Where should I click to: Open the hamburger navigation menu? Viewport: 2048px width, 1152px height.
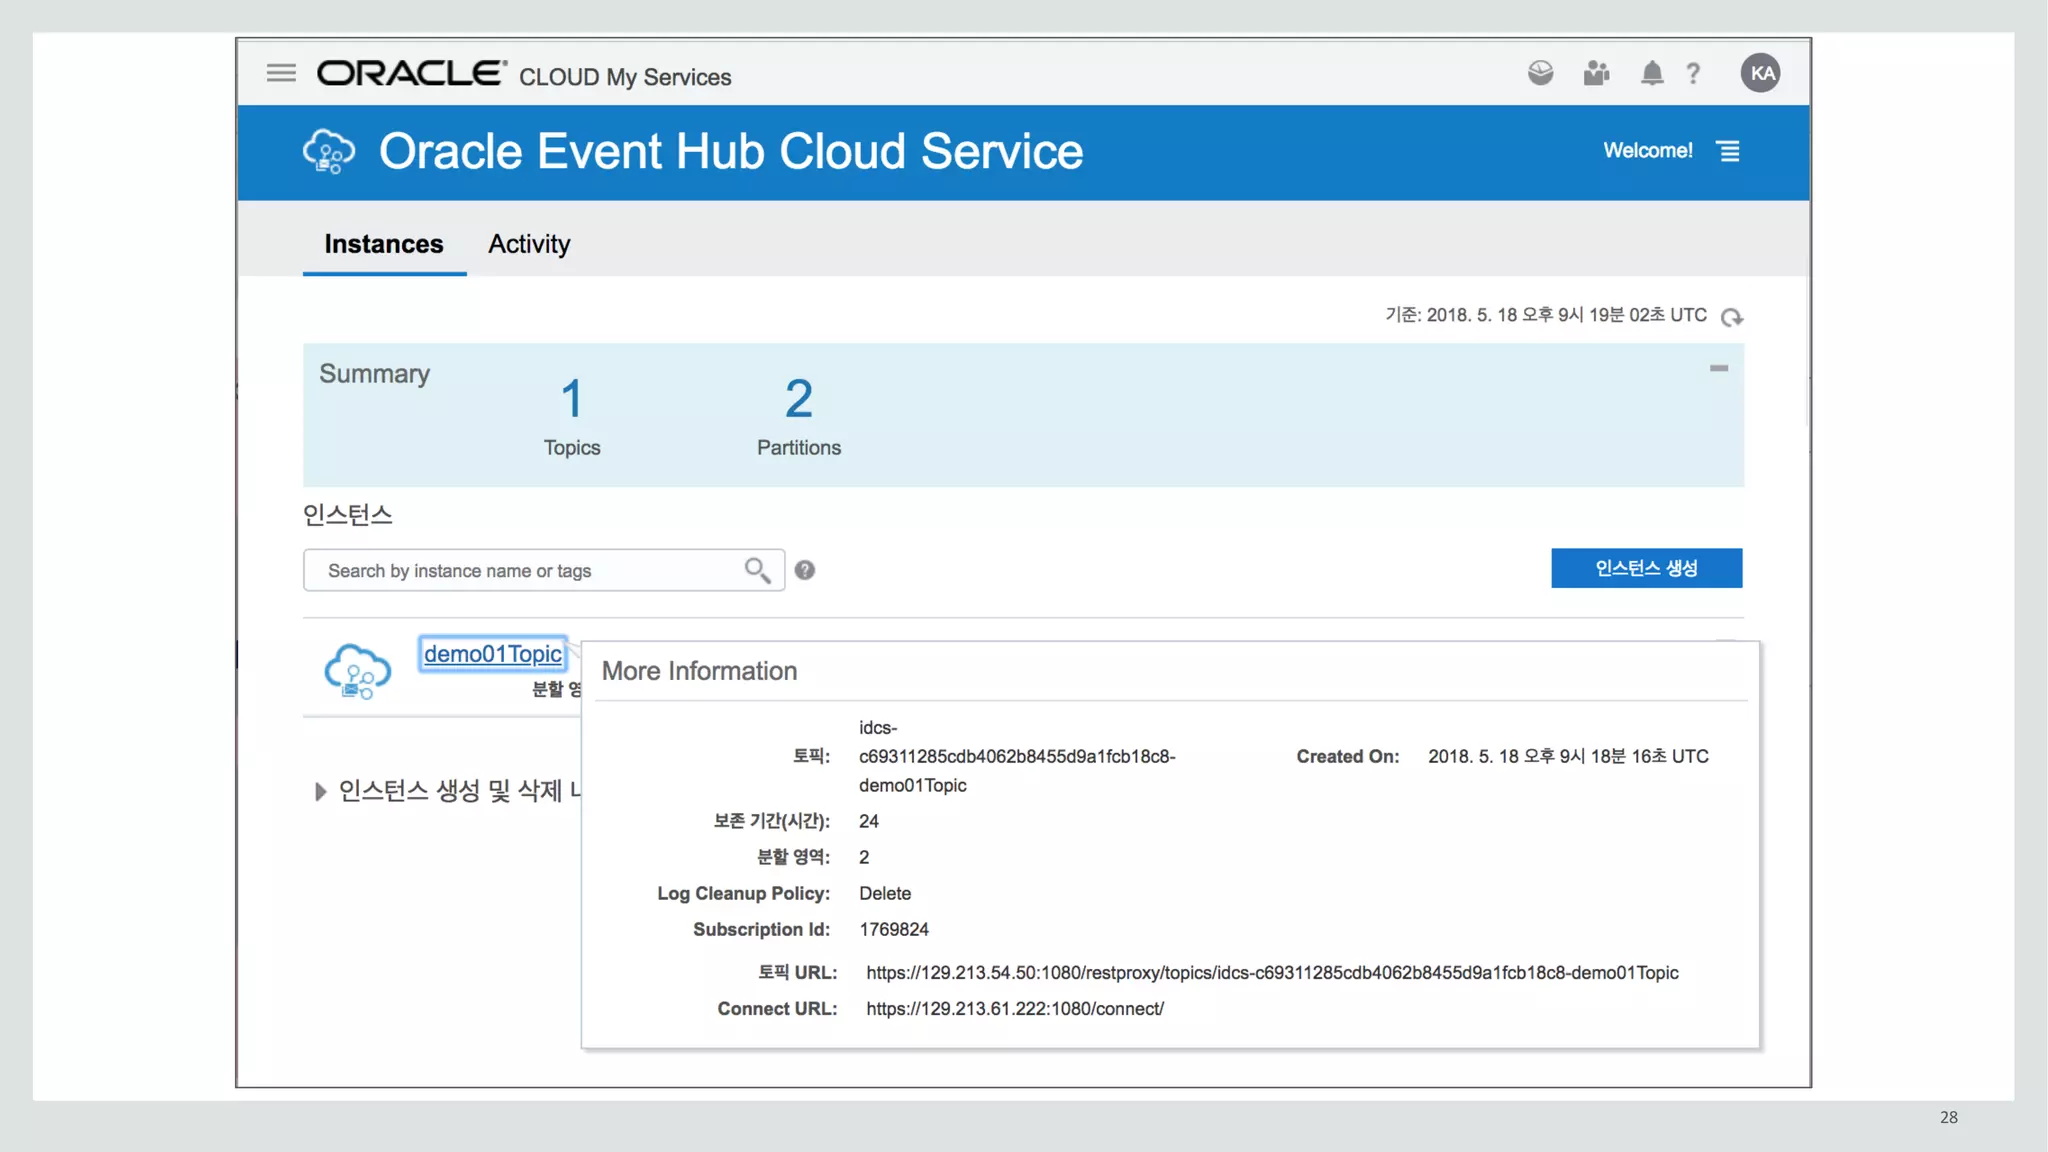[281, 73]
